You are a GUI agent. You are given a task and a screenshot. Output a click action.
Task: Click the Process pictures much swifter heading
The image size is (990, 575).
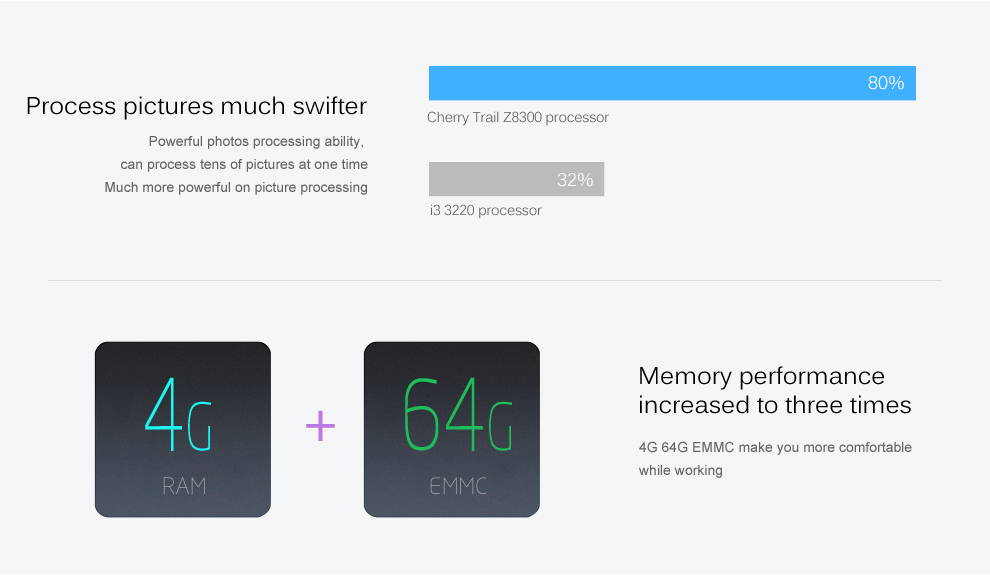coord(196,106)
